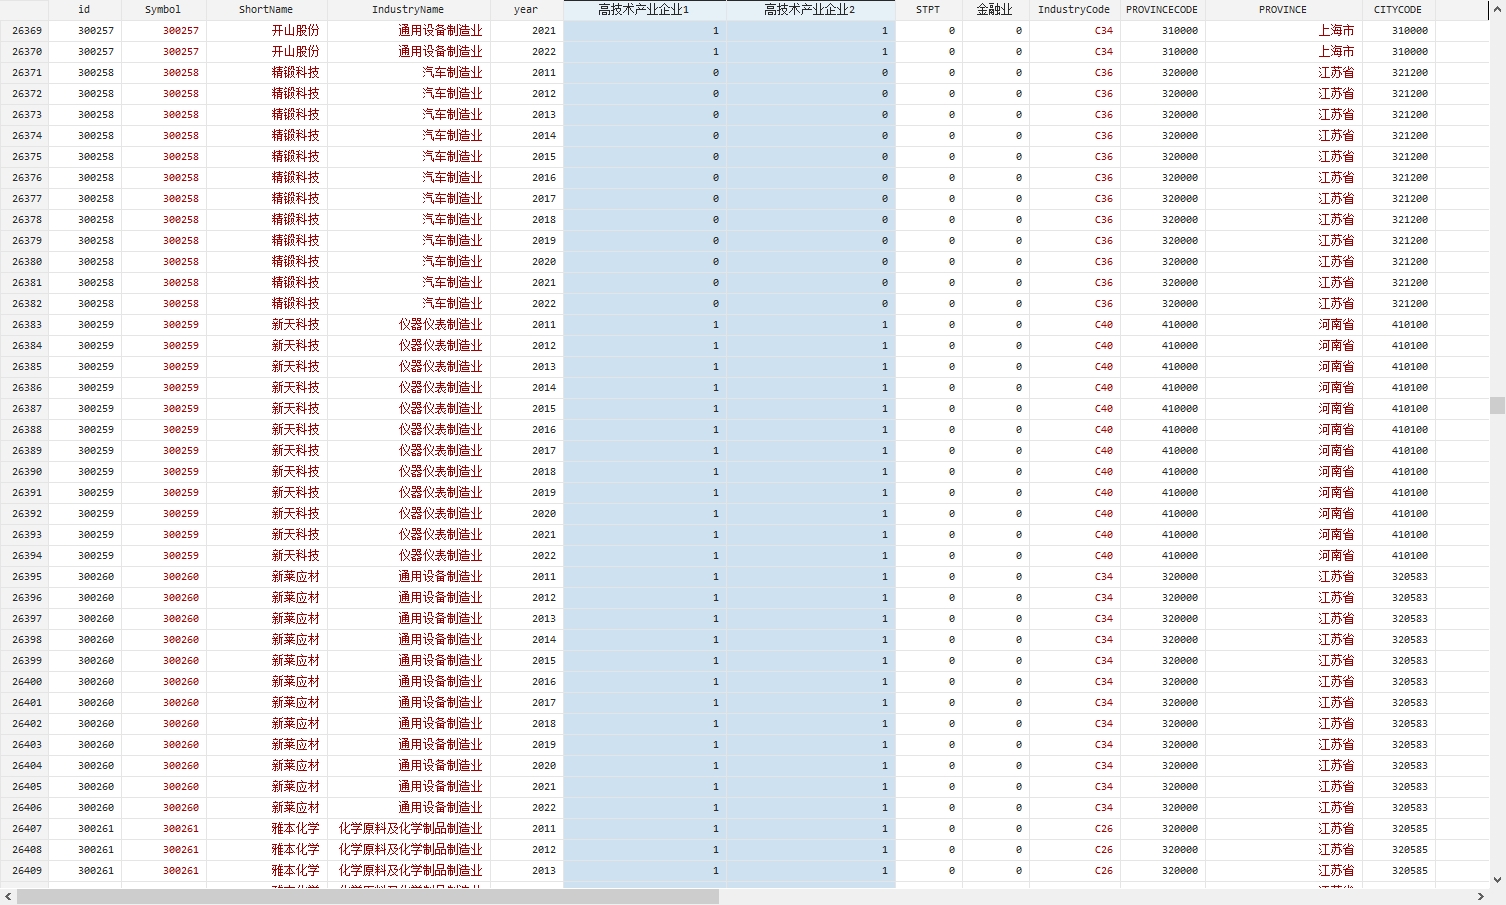
Task: Click the year column header
Action: pos(526,9)
